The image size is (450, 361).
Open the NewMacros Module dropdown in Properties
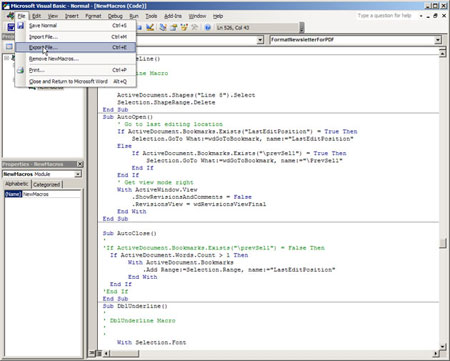(78, 174)
